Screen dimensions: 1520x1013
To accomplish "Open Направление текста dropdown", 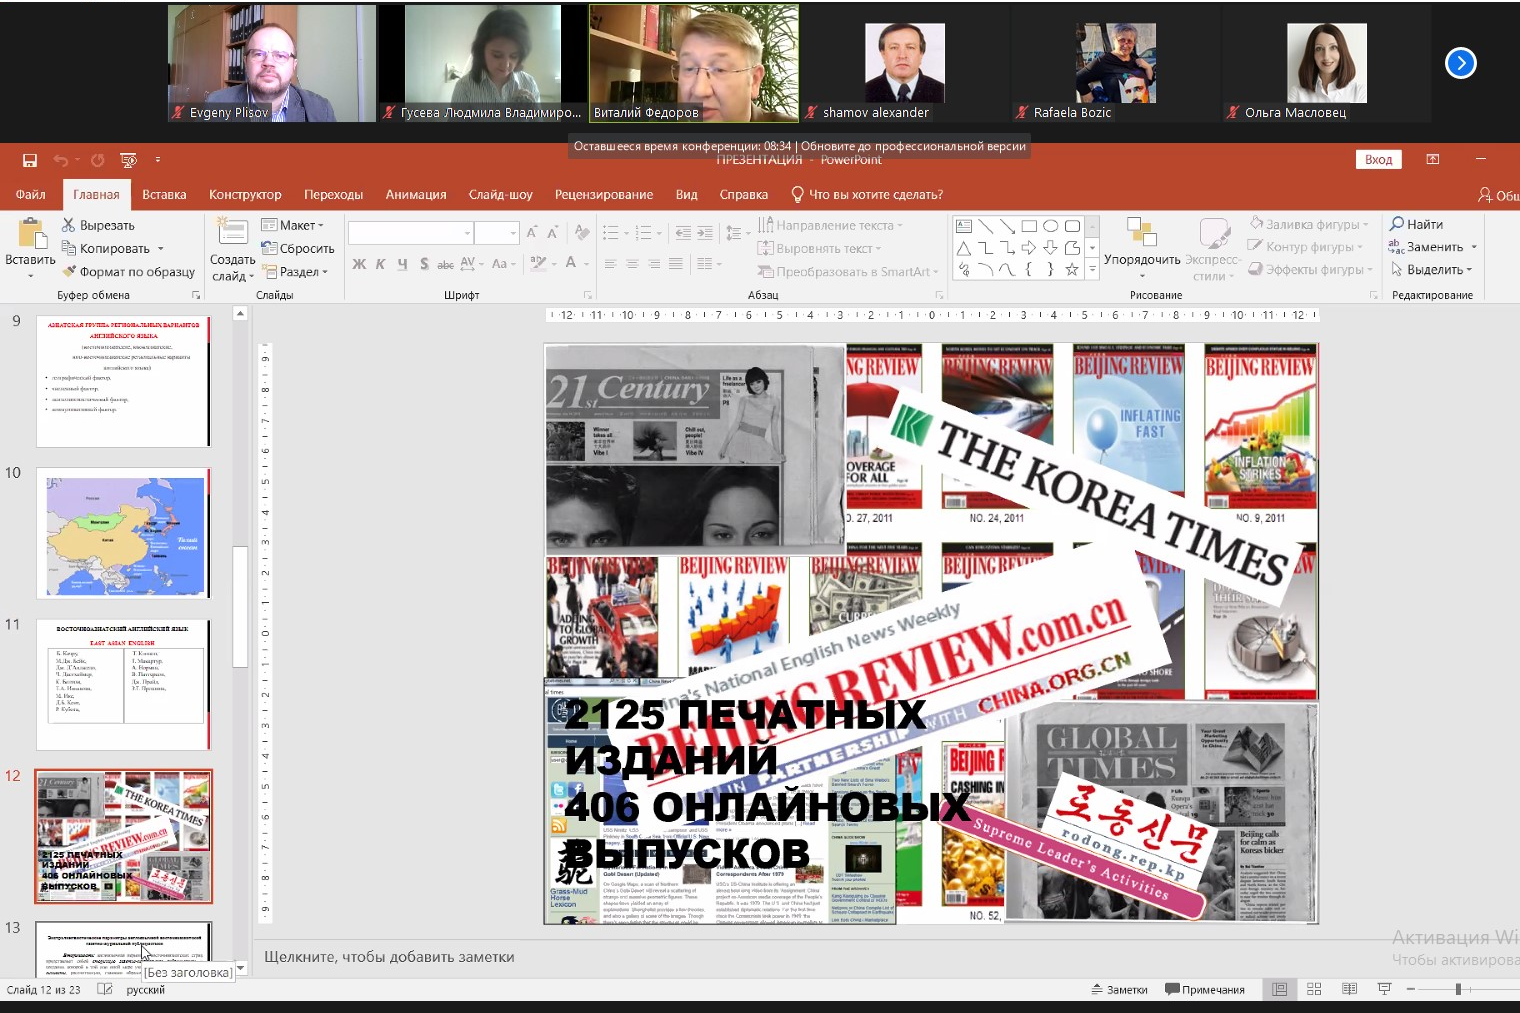I will 830,225.
